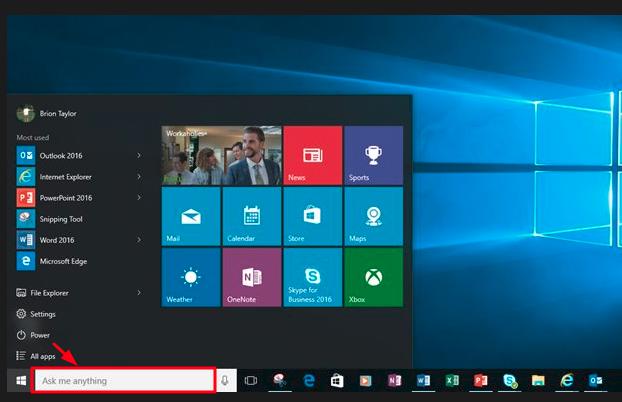Open the Weather tile
The height and width of the screenshot is (402, 622).
(191, 277)
